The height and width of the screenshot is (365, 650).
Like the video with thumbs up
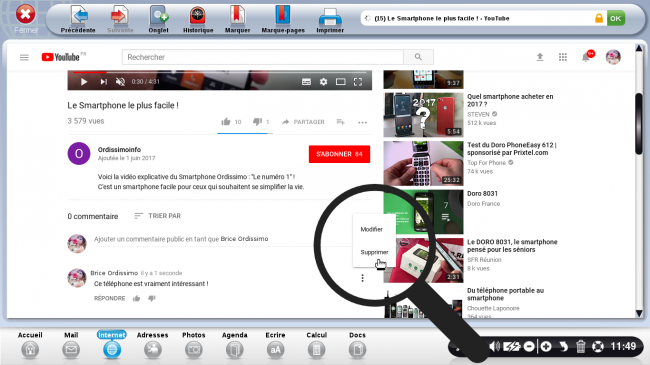226,122
